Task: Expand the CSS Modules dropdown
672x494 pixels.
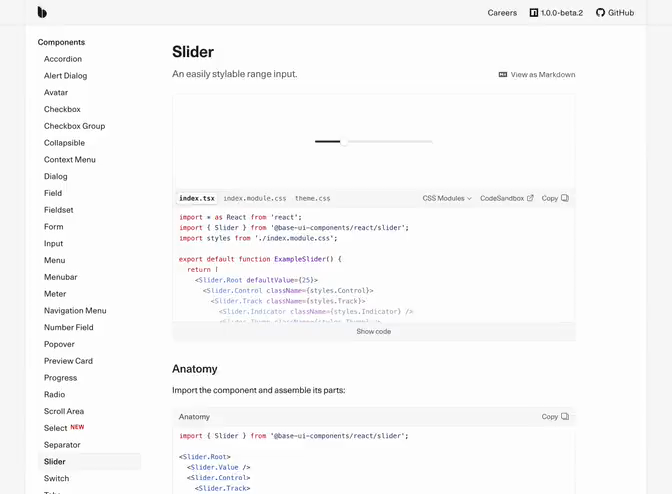Action: click(x=447, y=198)
